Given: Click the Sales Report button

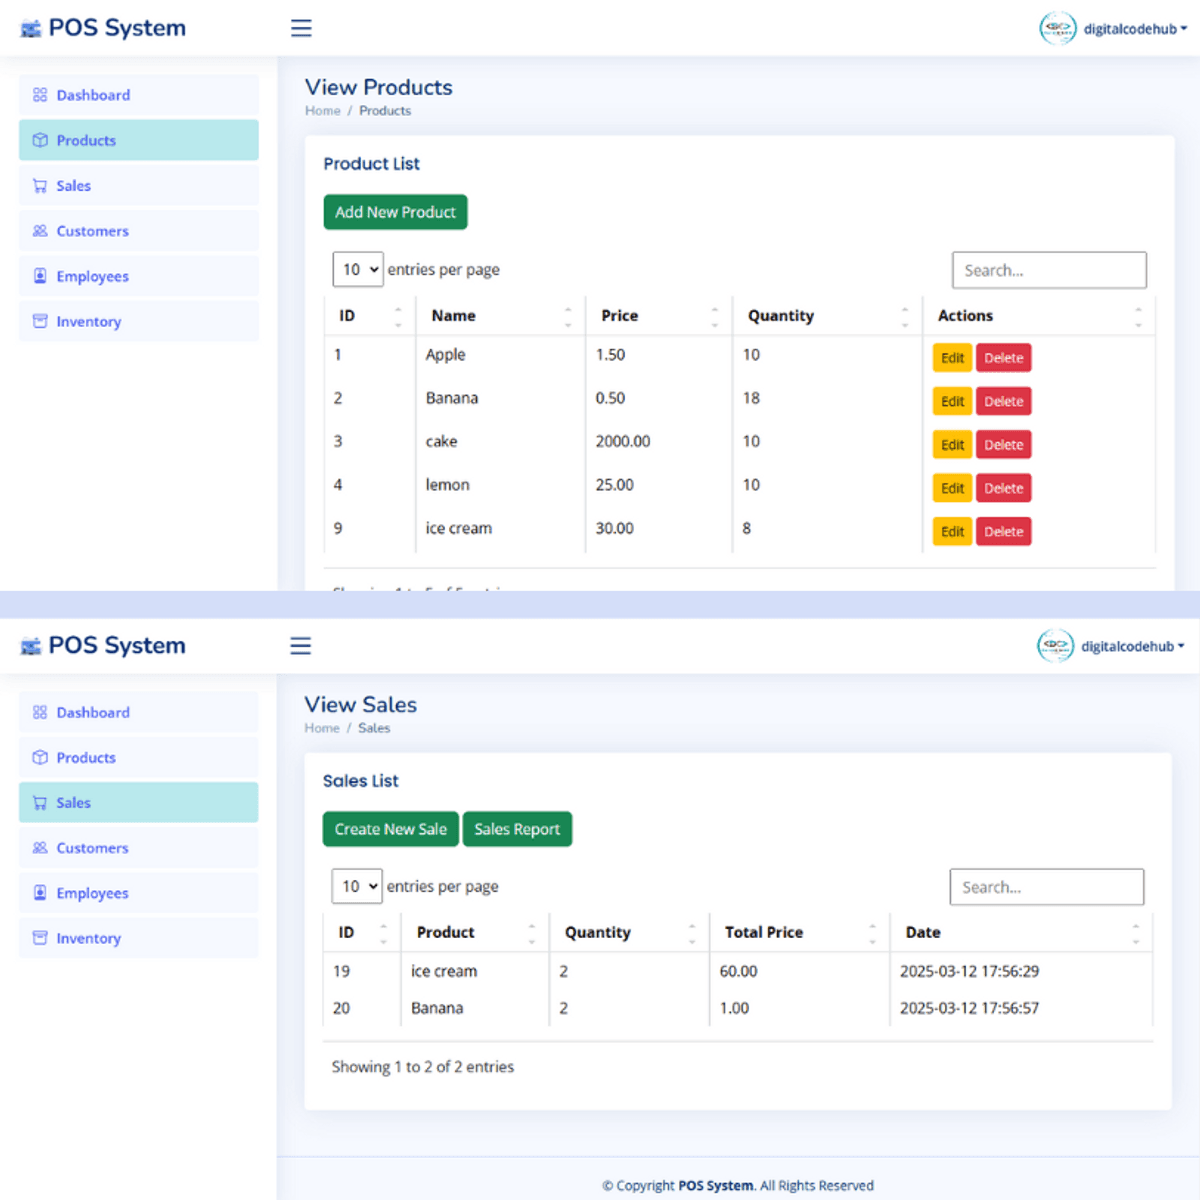Looking at the screenshot, I should tap(517, 829).
